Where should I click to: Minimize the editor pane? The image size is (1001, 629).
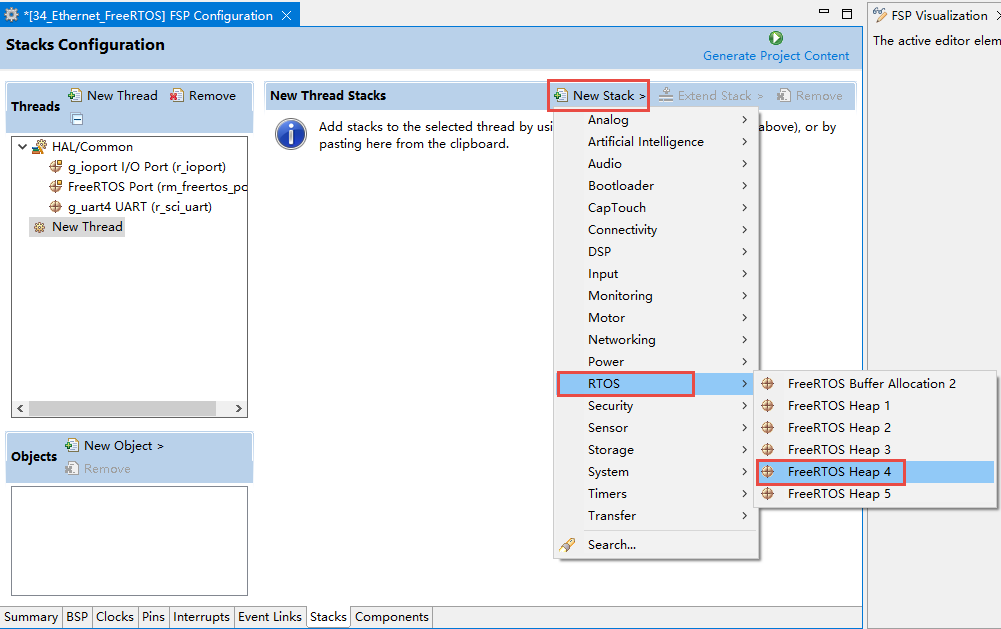coord(824,11)
